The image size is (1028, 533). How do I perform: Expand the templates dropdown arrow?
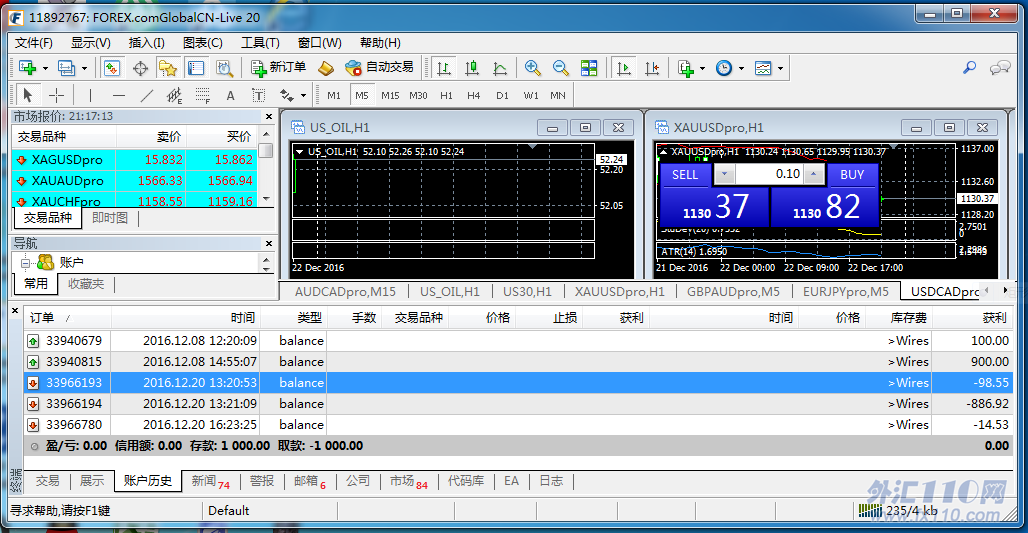click(780, 68)
